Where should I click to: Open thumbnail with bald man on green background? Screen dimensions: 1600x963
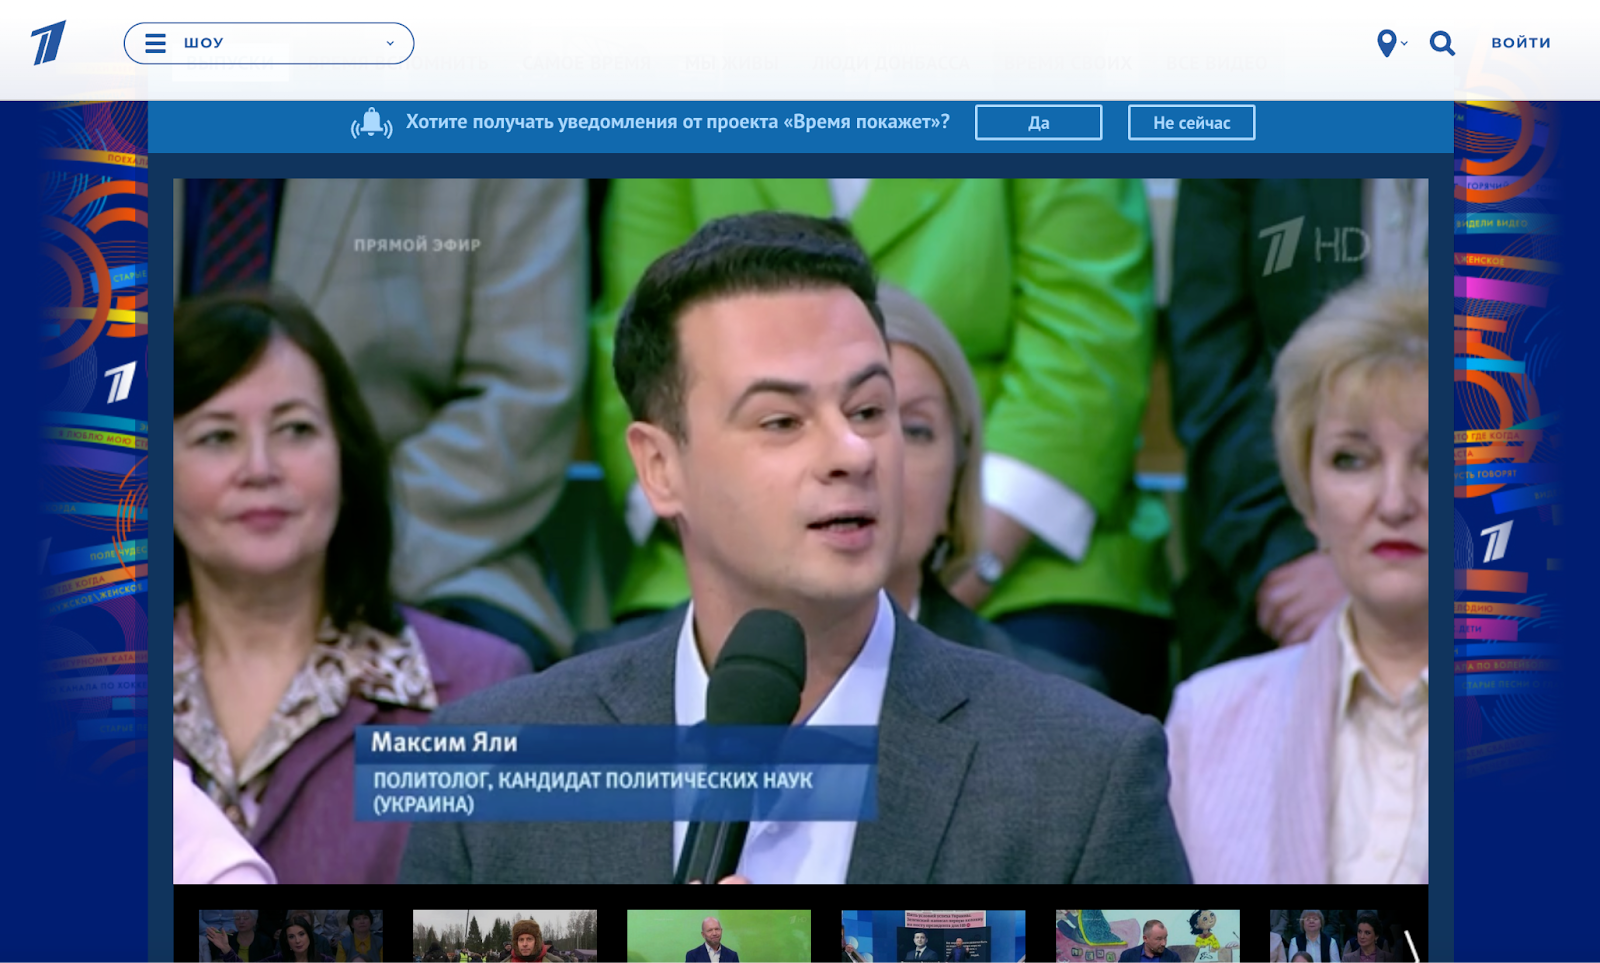tap(718, 936)
